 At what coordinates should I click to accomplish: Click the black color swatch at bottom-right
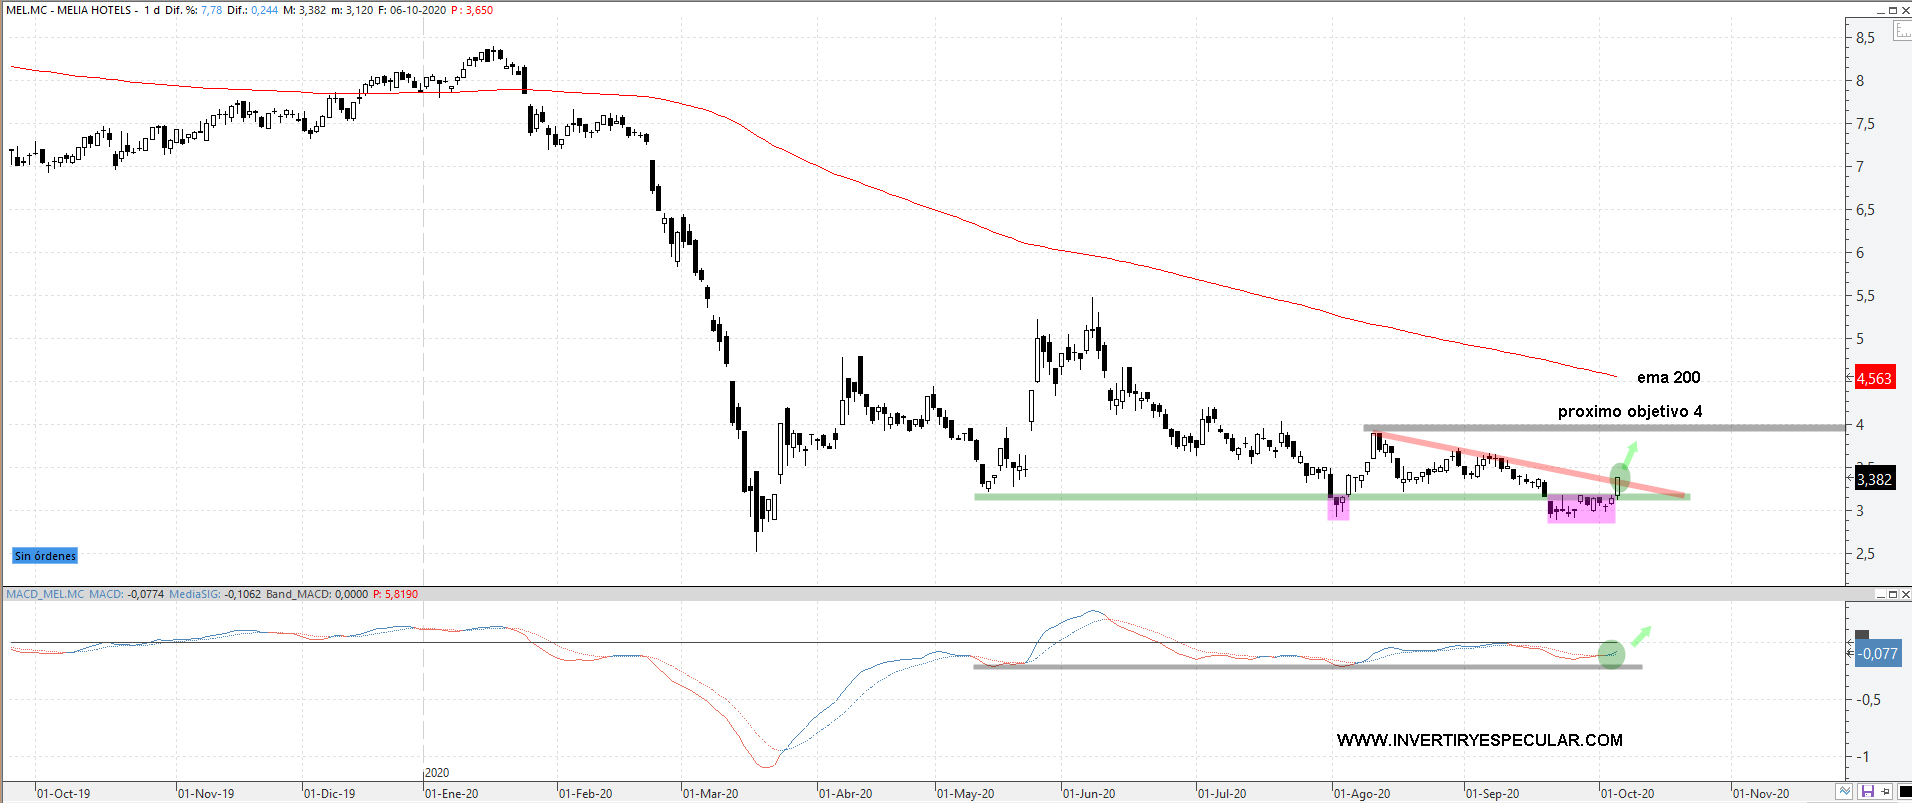click(x=1903, y=792)
